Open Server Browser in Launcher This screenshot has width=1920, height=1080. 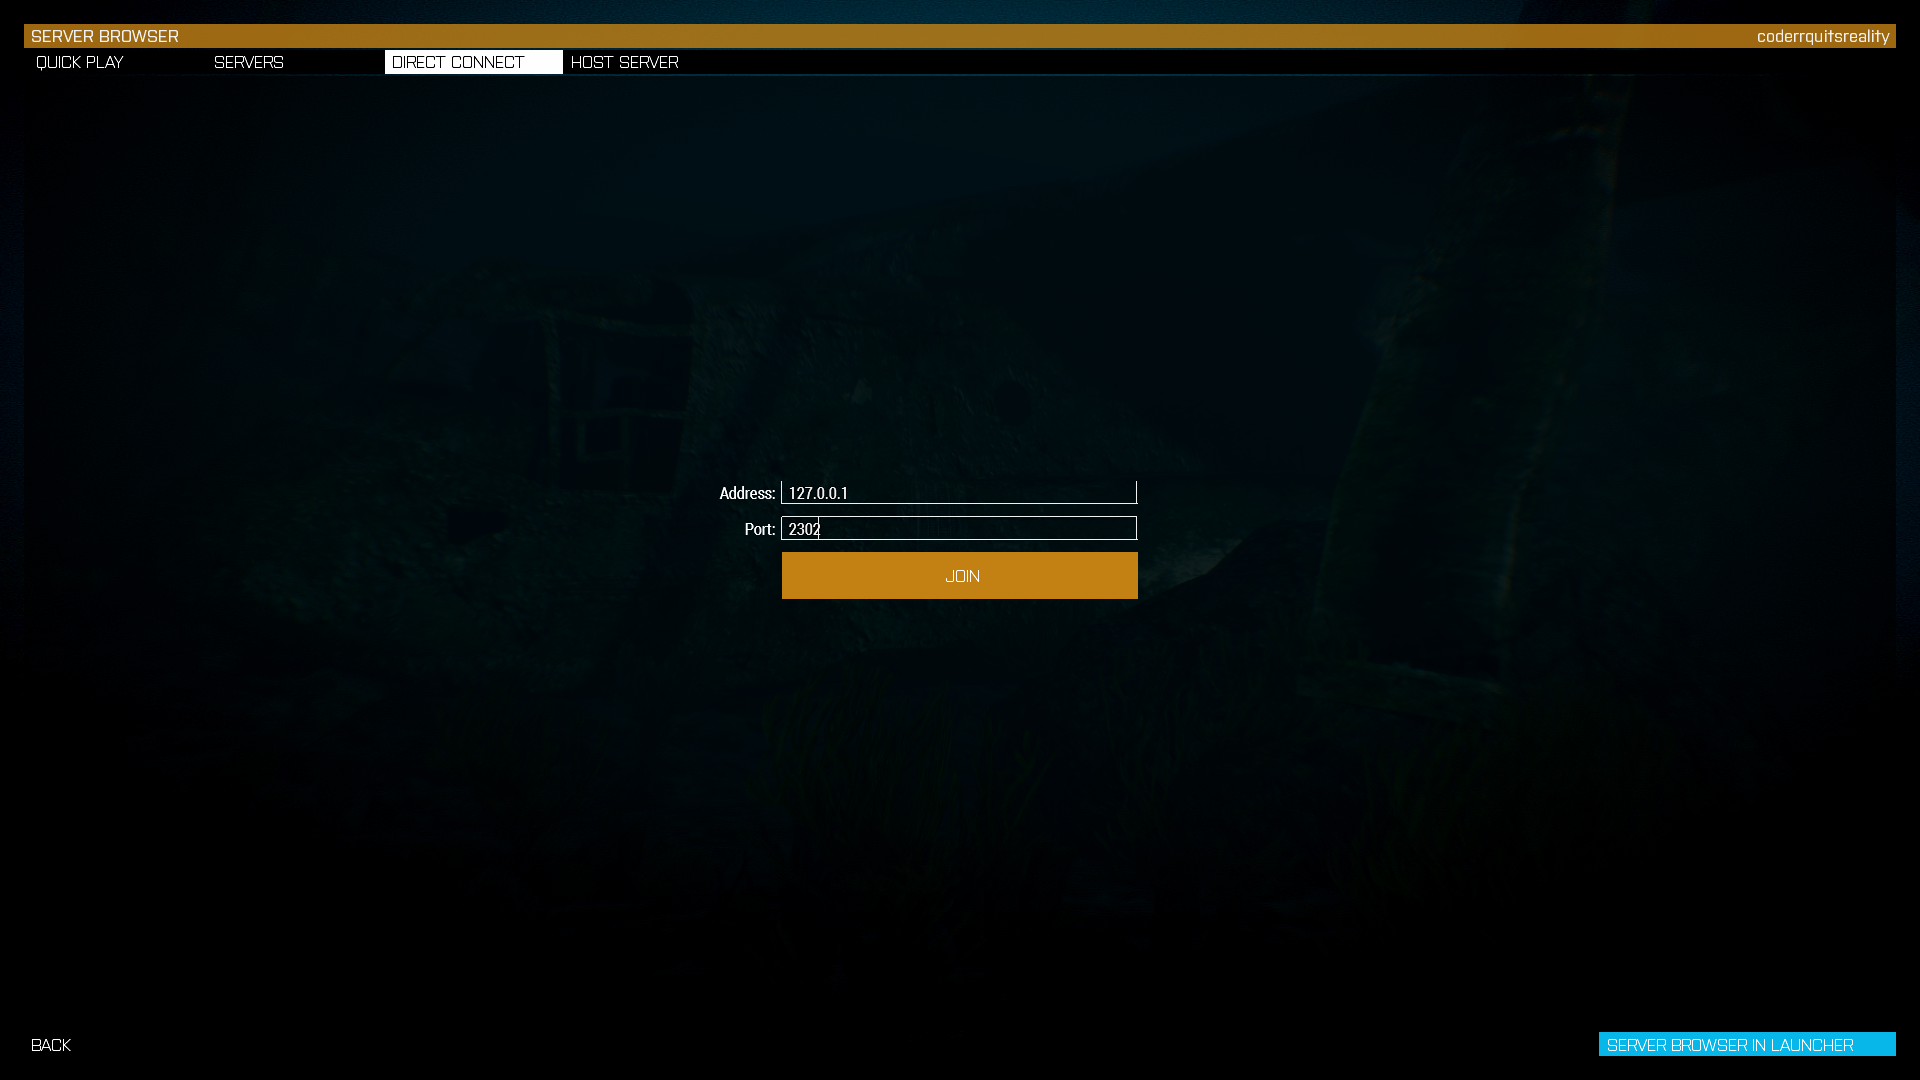[1747, 1044]
